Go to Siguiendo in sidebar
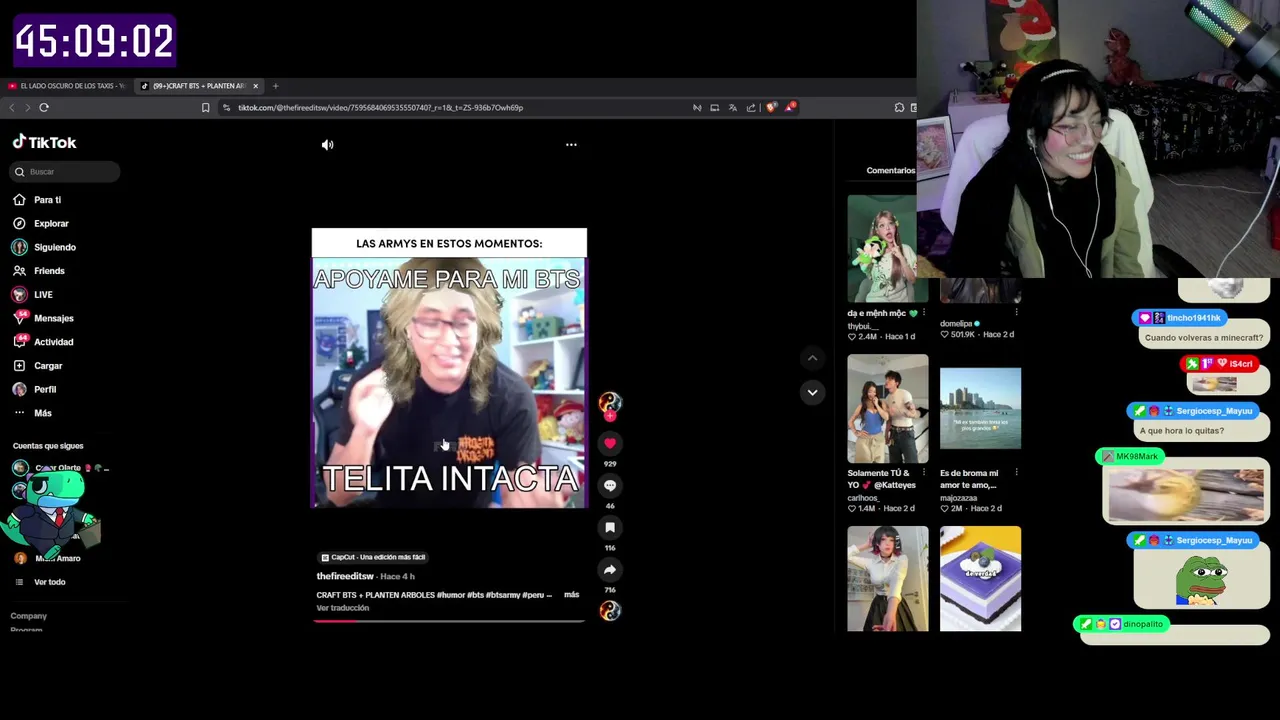This screenshot has height=720, width=1280. [x=44, y=247]
